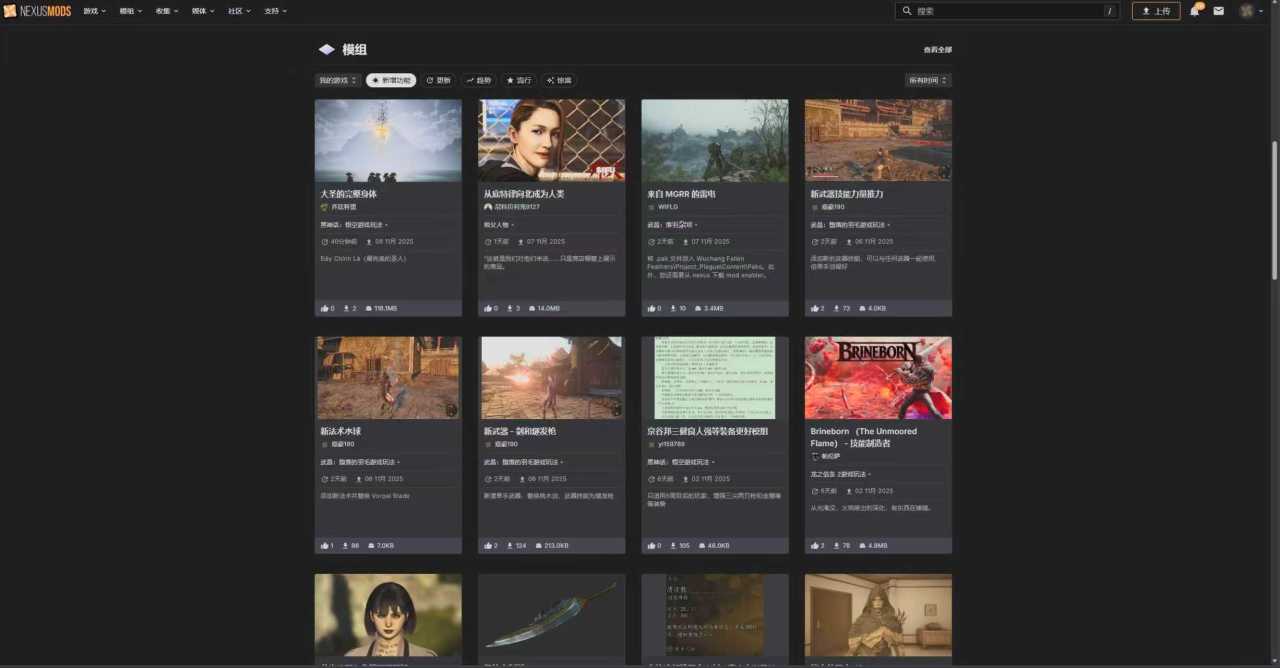Click the clock icon on 从后特朗向北成为人类 card
The width and height of the screenshot is (1280, 668).
coord(487,241)
